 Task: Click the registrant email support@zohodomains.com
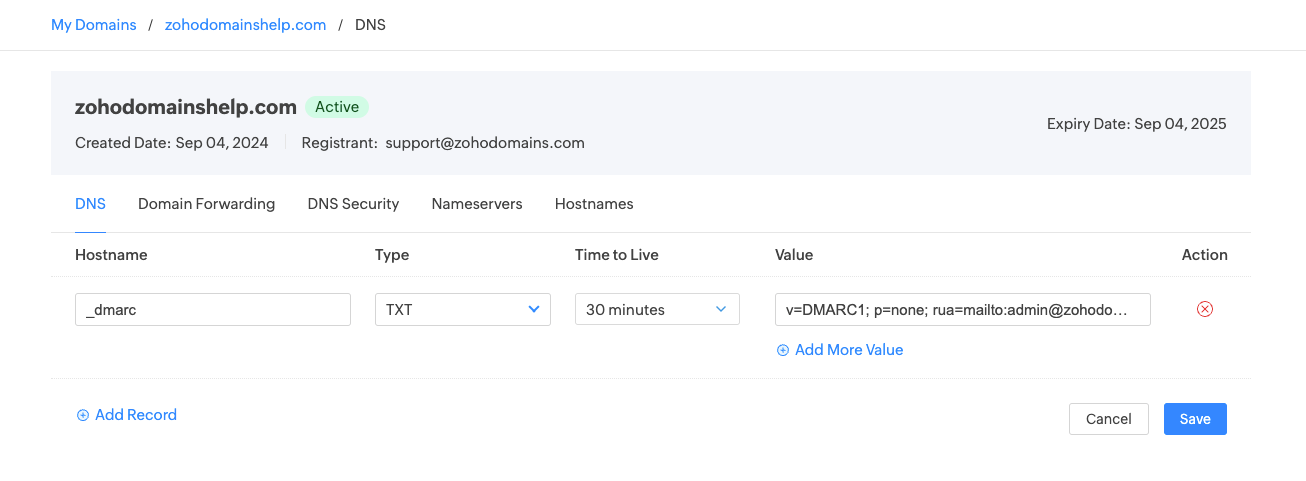(x=485, y=142)
